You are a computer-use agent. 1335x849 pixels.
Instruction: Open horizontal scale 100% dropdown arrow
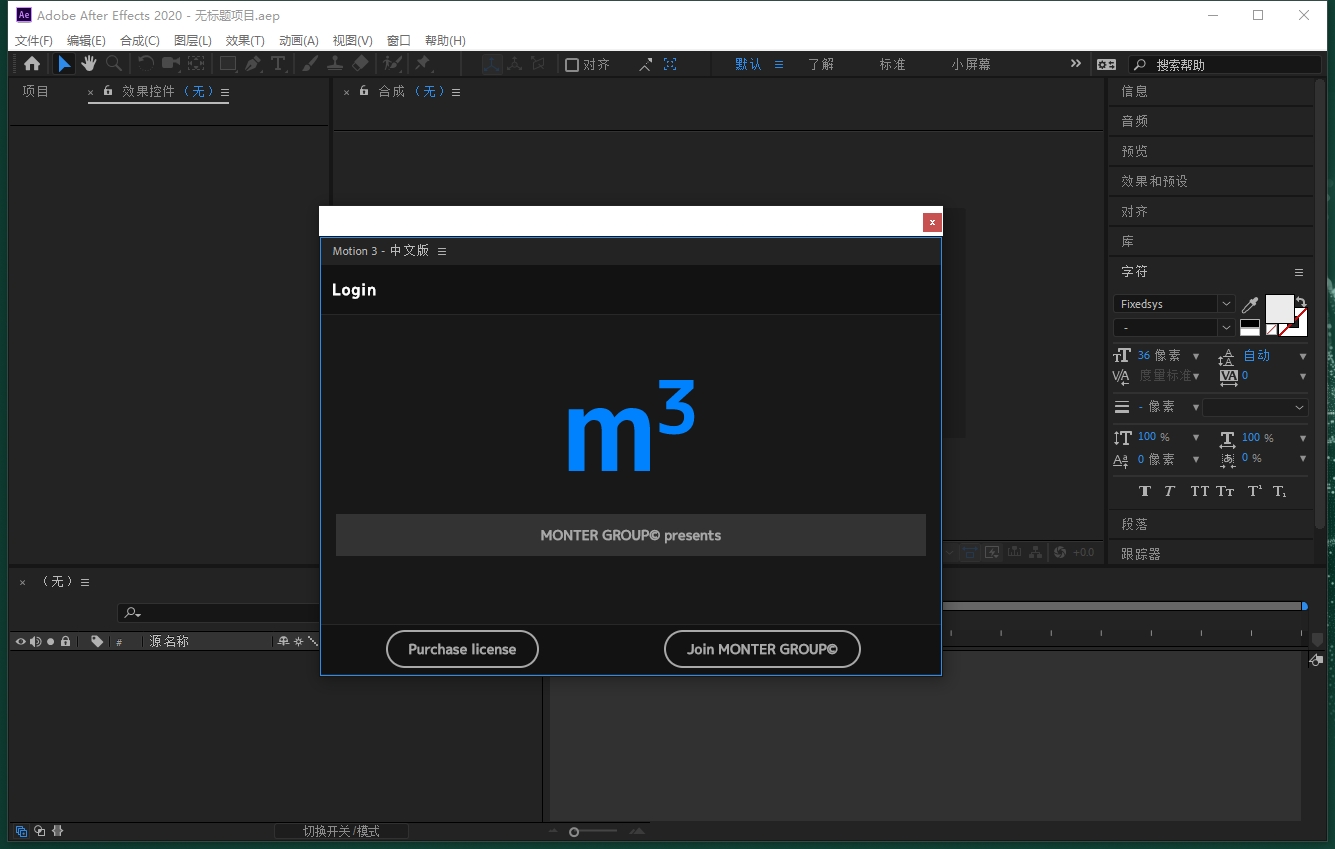pos(1302,438)
